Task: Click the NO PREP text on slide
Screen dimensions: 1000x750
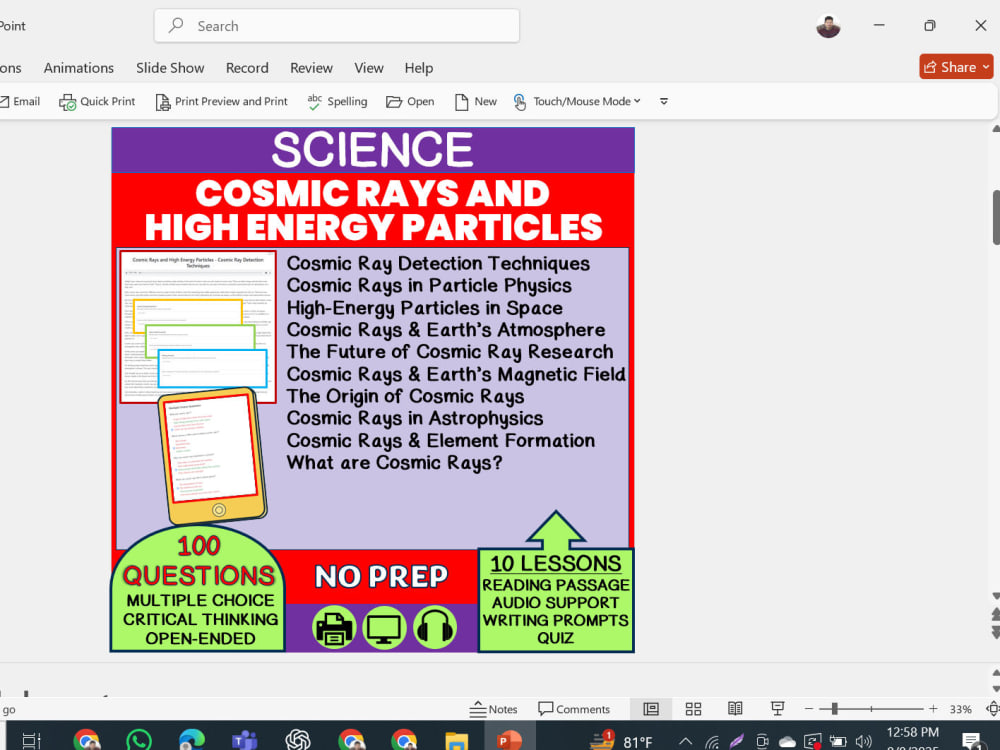Action: [381, 577]
